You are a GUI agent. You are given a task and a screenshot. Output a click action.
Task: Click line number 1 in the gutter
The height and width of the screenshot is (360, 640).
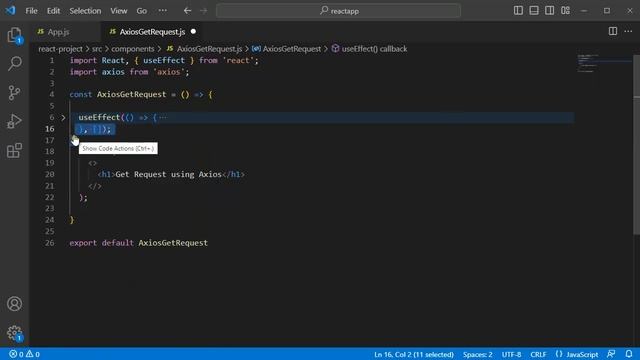pyautogui.click(x=51, y=60)
